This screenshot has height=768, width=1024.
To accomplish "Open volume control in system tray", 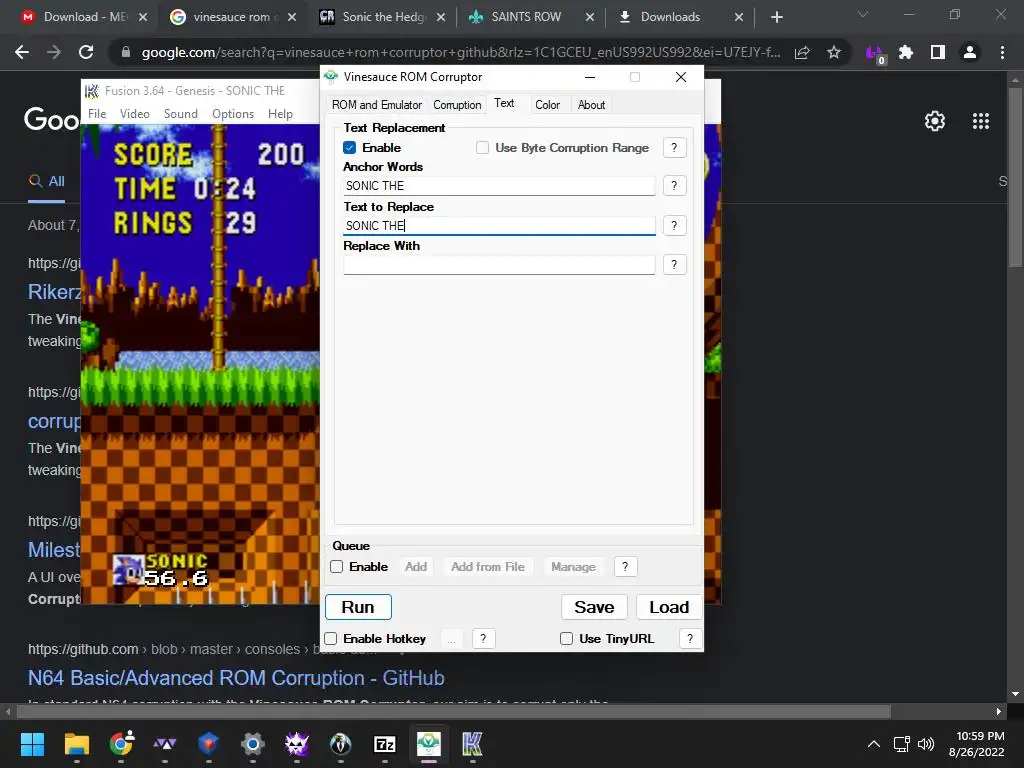I will [x=925, y=744].
